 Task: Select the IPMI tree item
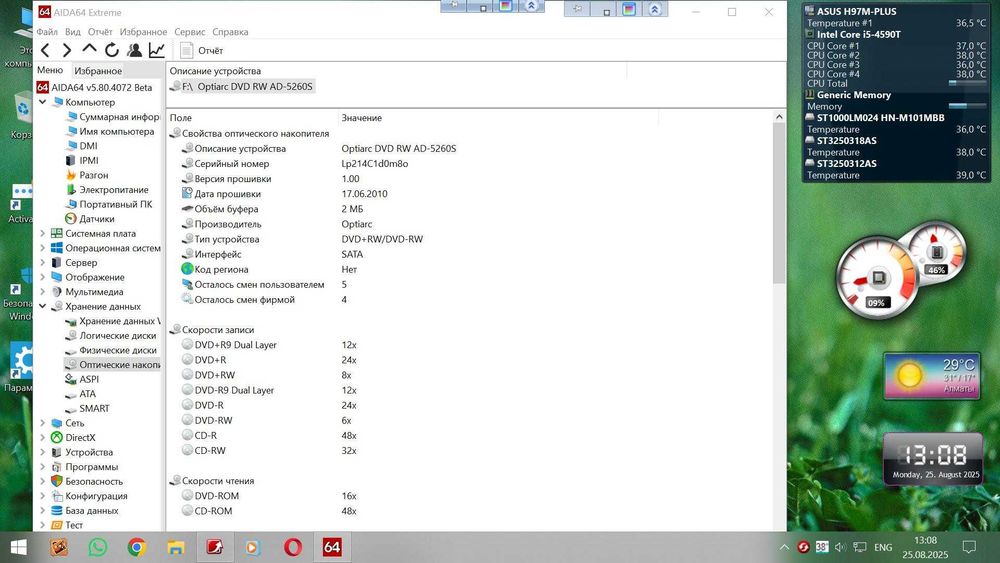82,161
